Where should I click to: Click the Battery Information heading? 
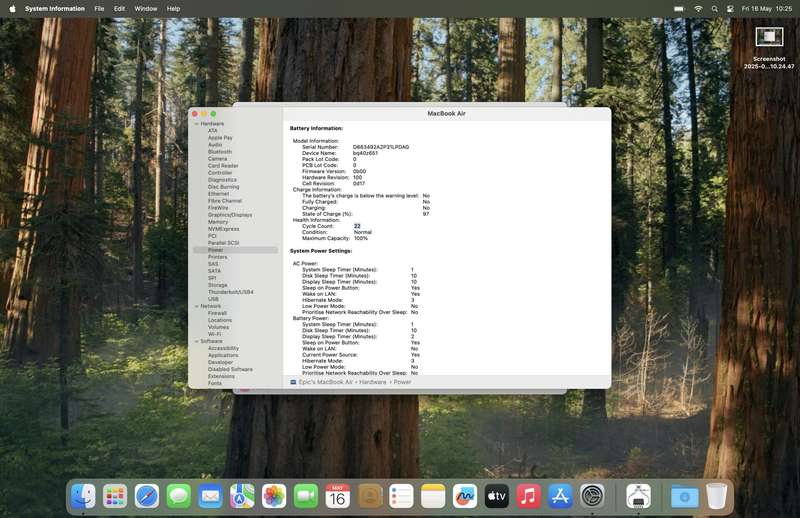coord(316,128)
